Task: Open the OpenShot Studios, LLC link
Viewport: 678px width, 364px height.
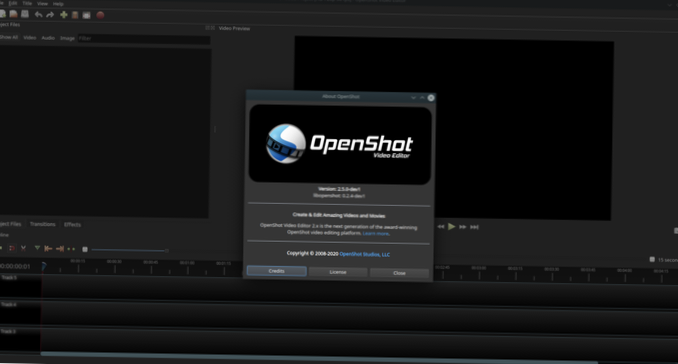Action: point(365,254)
